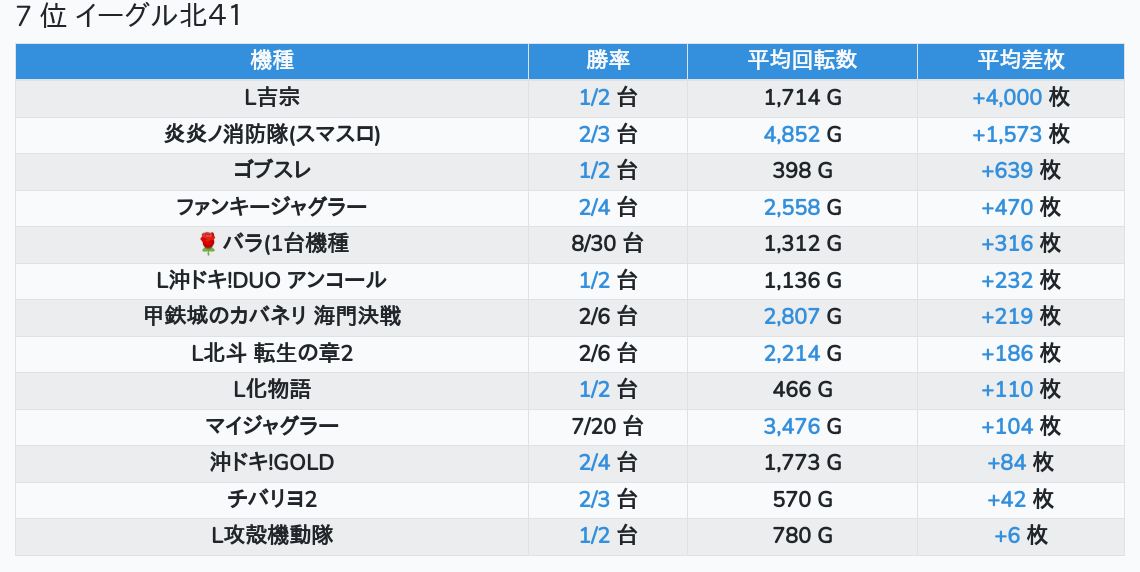Image resolution: width=1140 pixels, height=572 pixels.
Task: Open 2/4 link in 沖ドキ!GOLD row
Action: click(594, 463)
